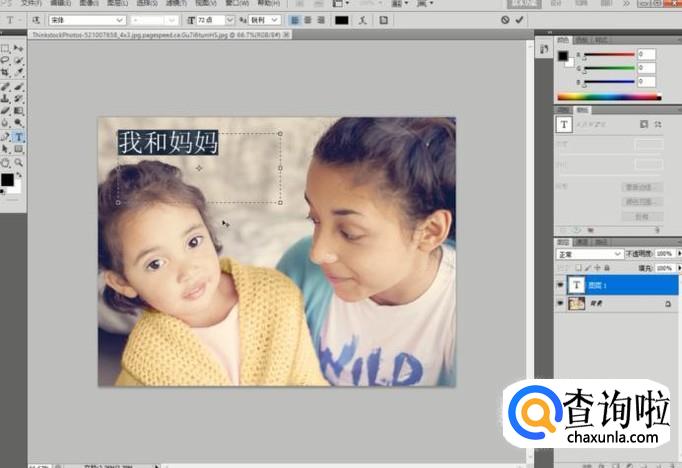682x468 pixels.
Task: Select the Rectangular Marquee tool
Action: tap(5, 48)
